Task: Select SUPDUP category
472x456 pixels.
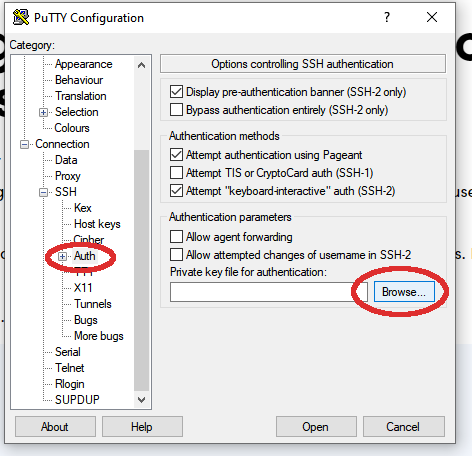Action: coord(77,400)
